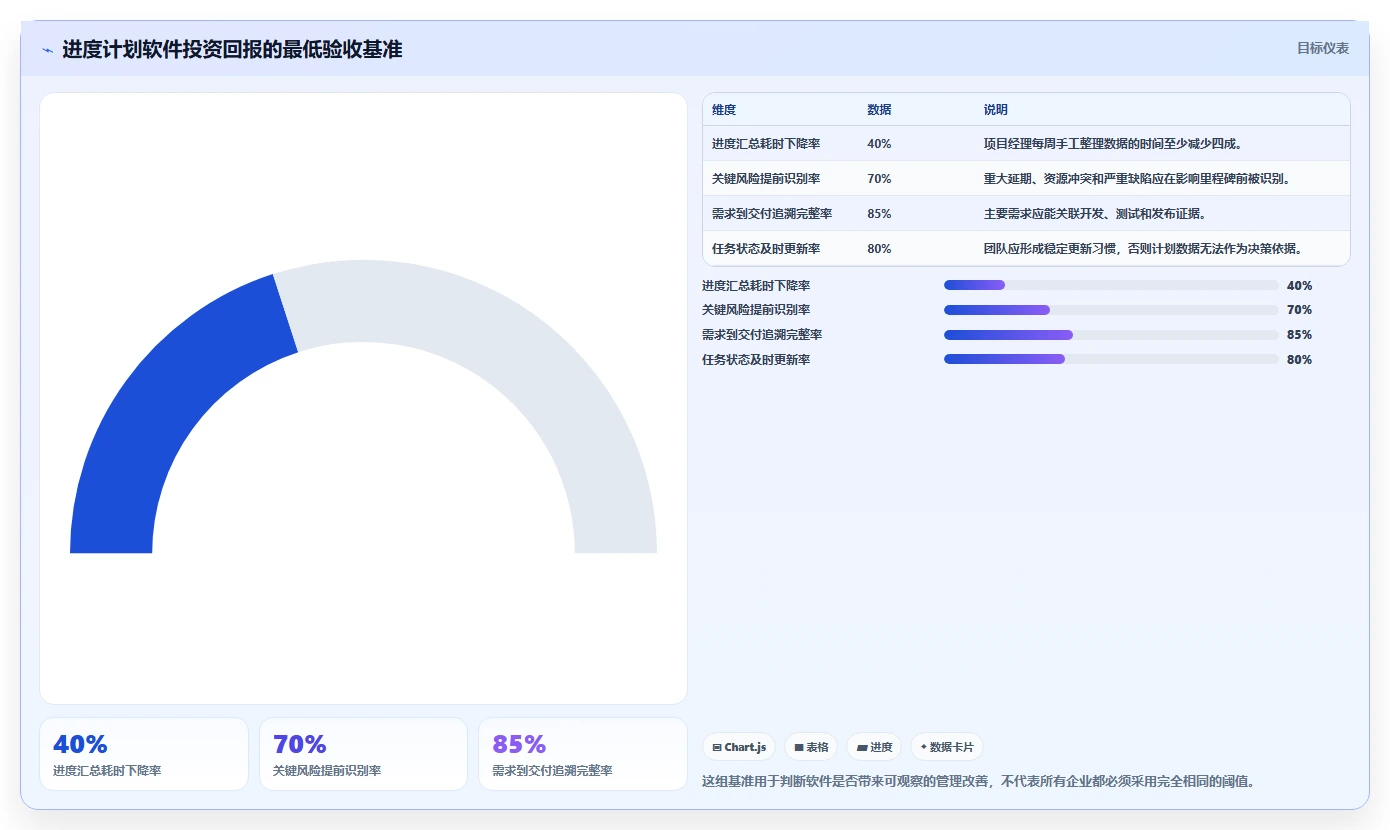
Task: Click the lightning icon beside the page title
Action: pos(48,50)
